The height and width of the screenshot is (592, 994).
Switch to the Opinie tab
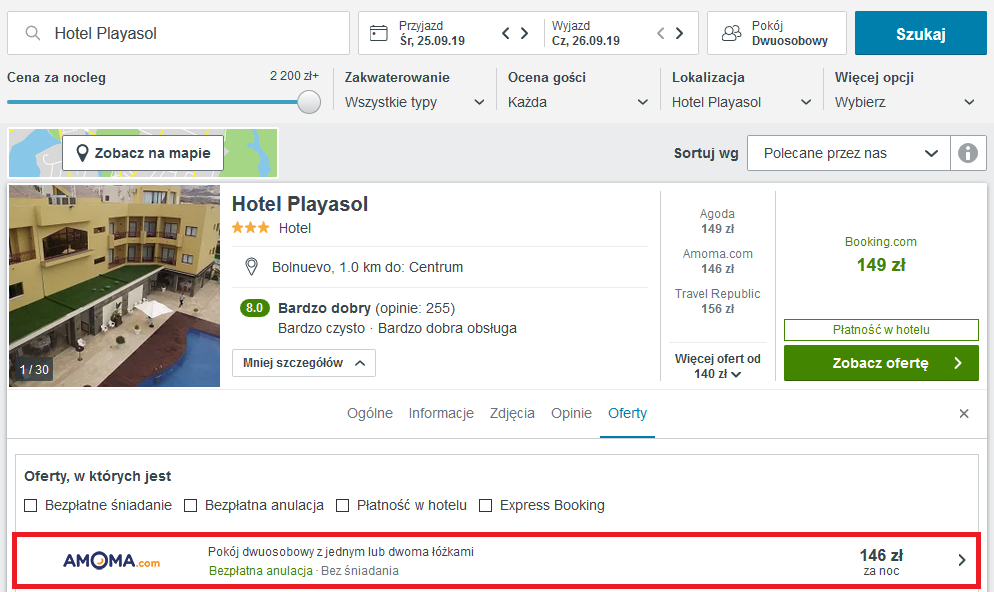pos(571,413)
